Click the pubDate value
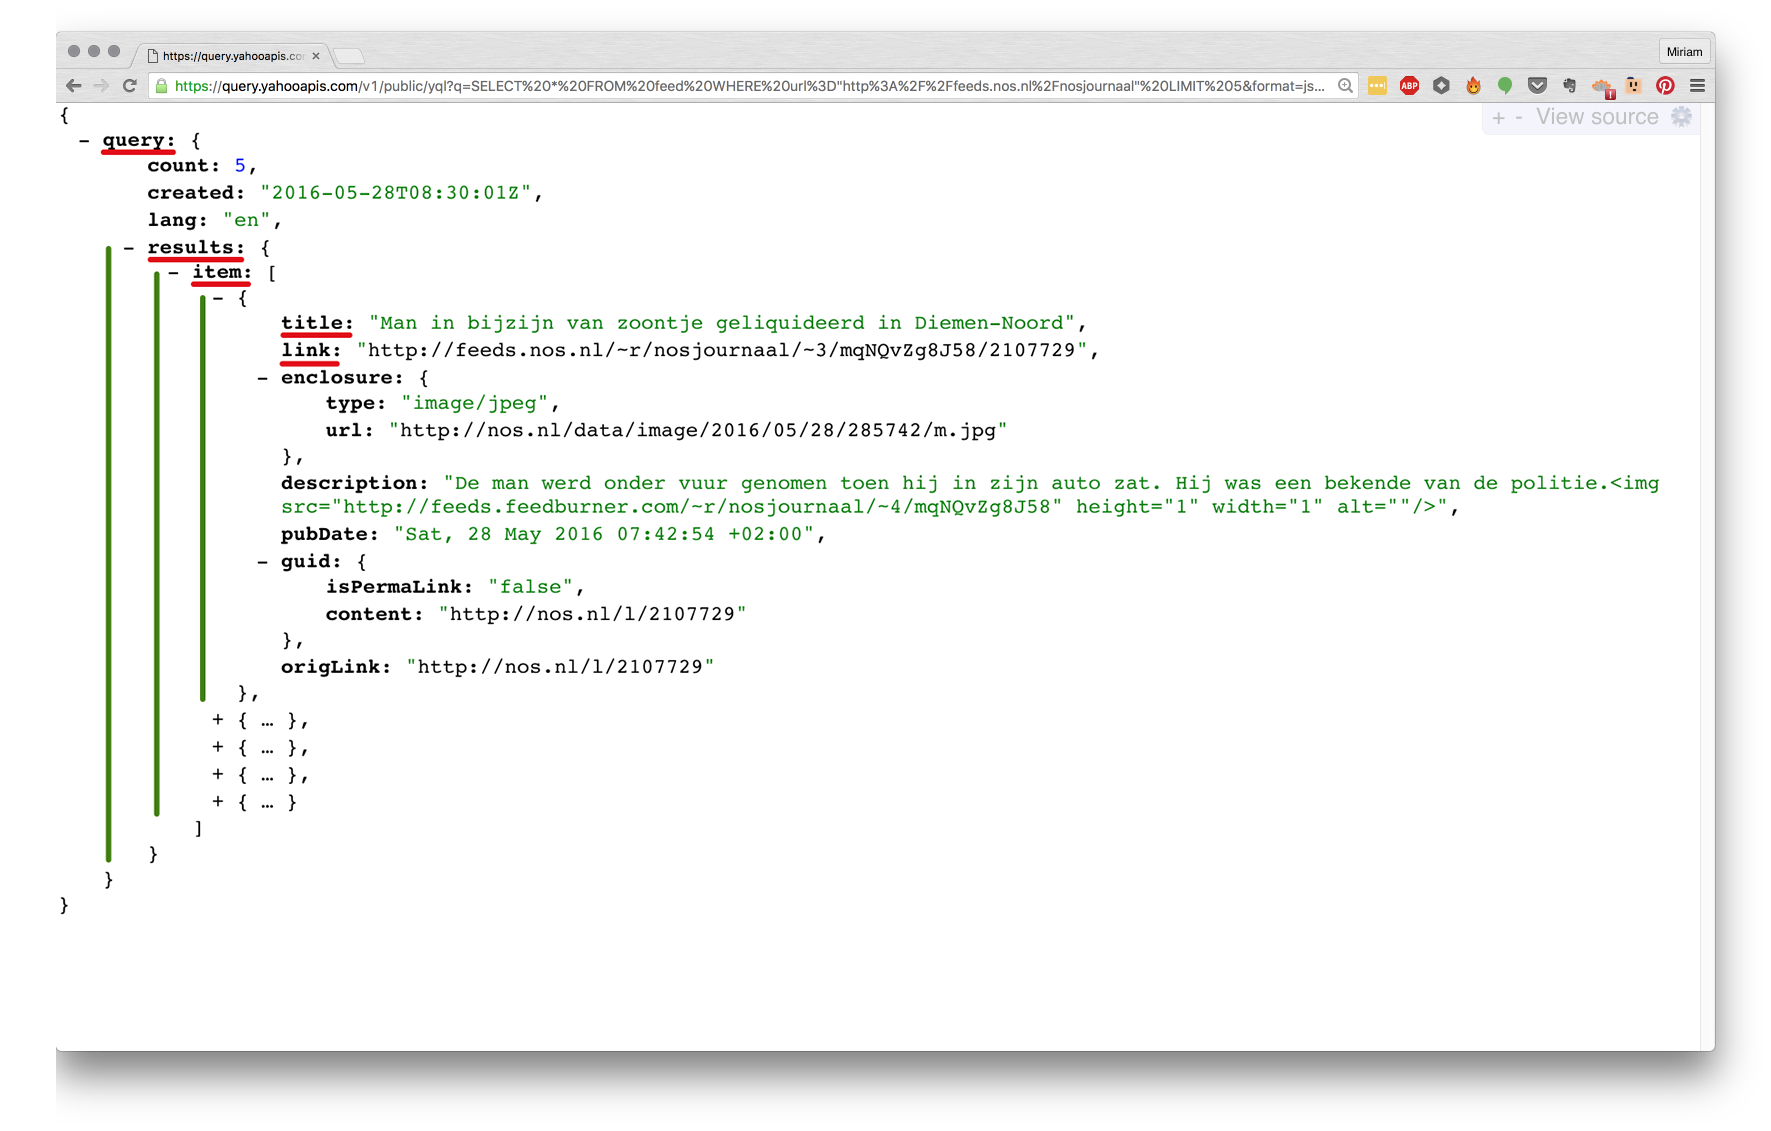The height and width of the screenshot is (1131, 1771). [x=604, y=534]
